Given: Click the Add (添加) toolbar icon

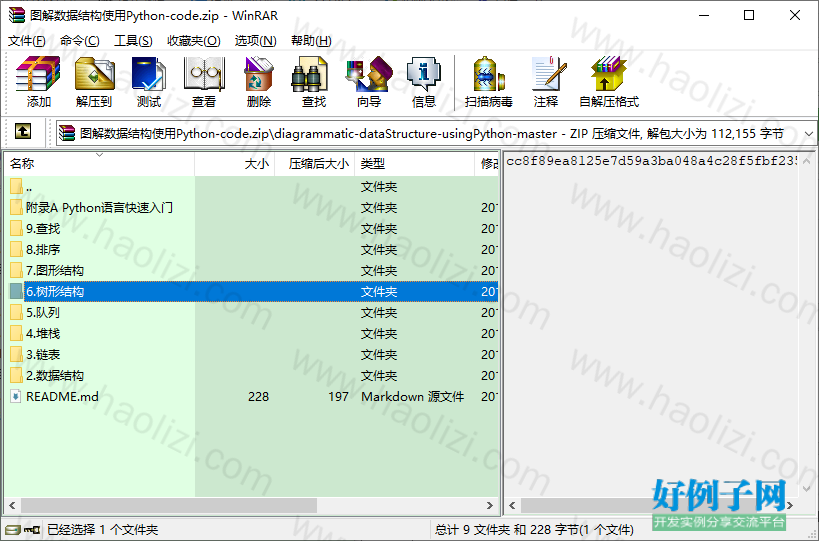Looking at the screenshot, I should [38, 74].
